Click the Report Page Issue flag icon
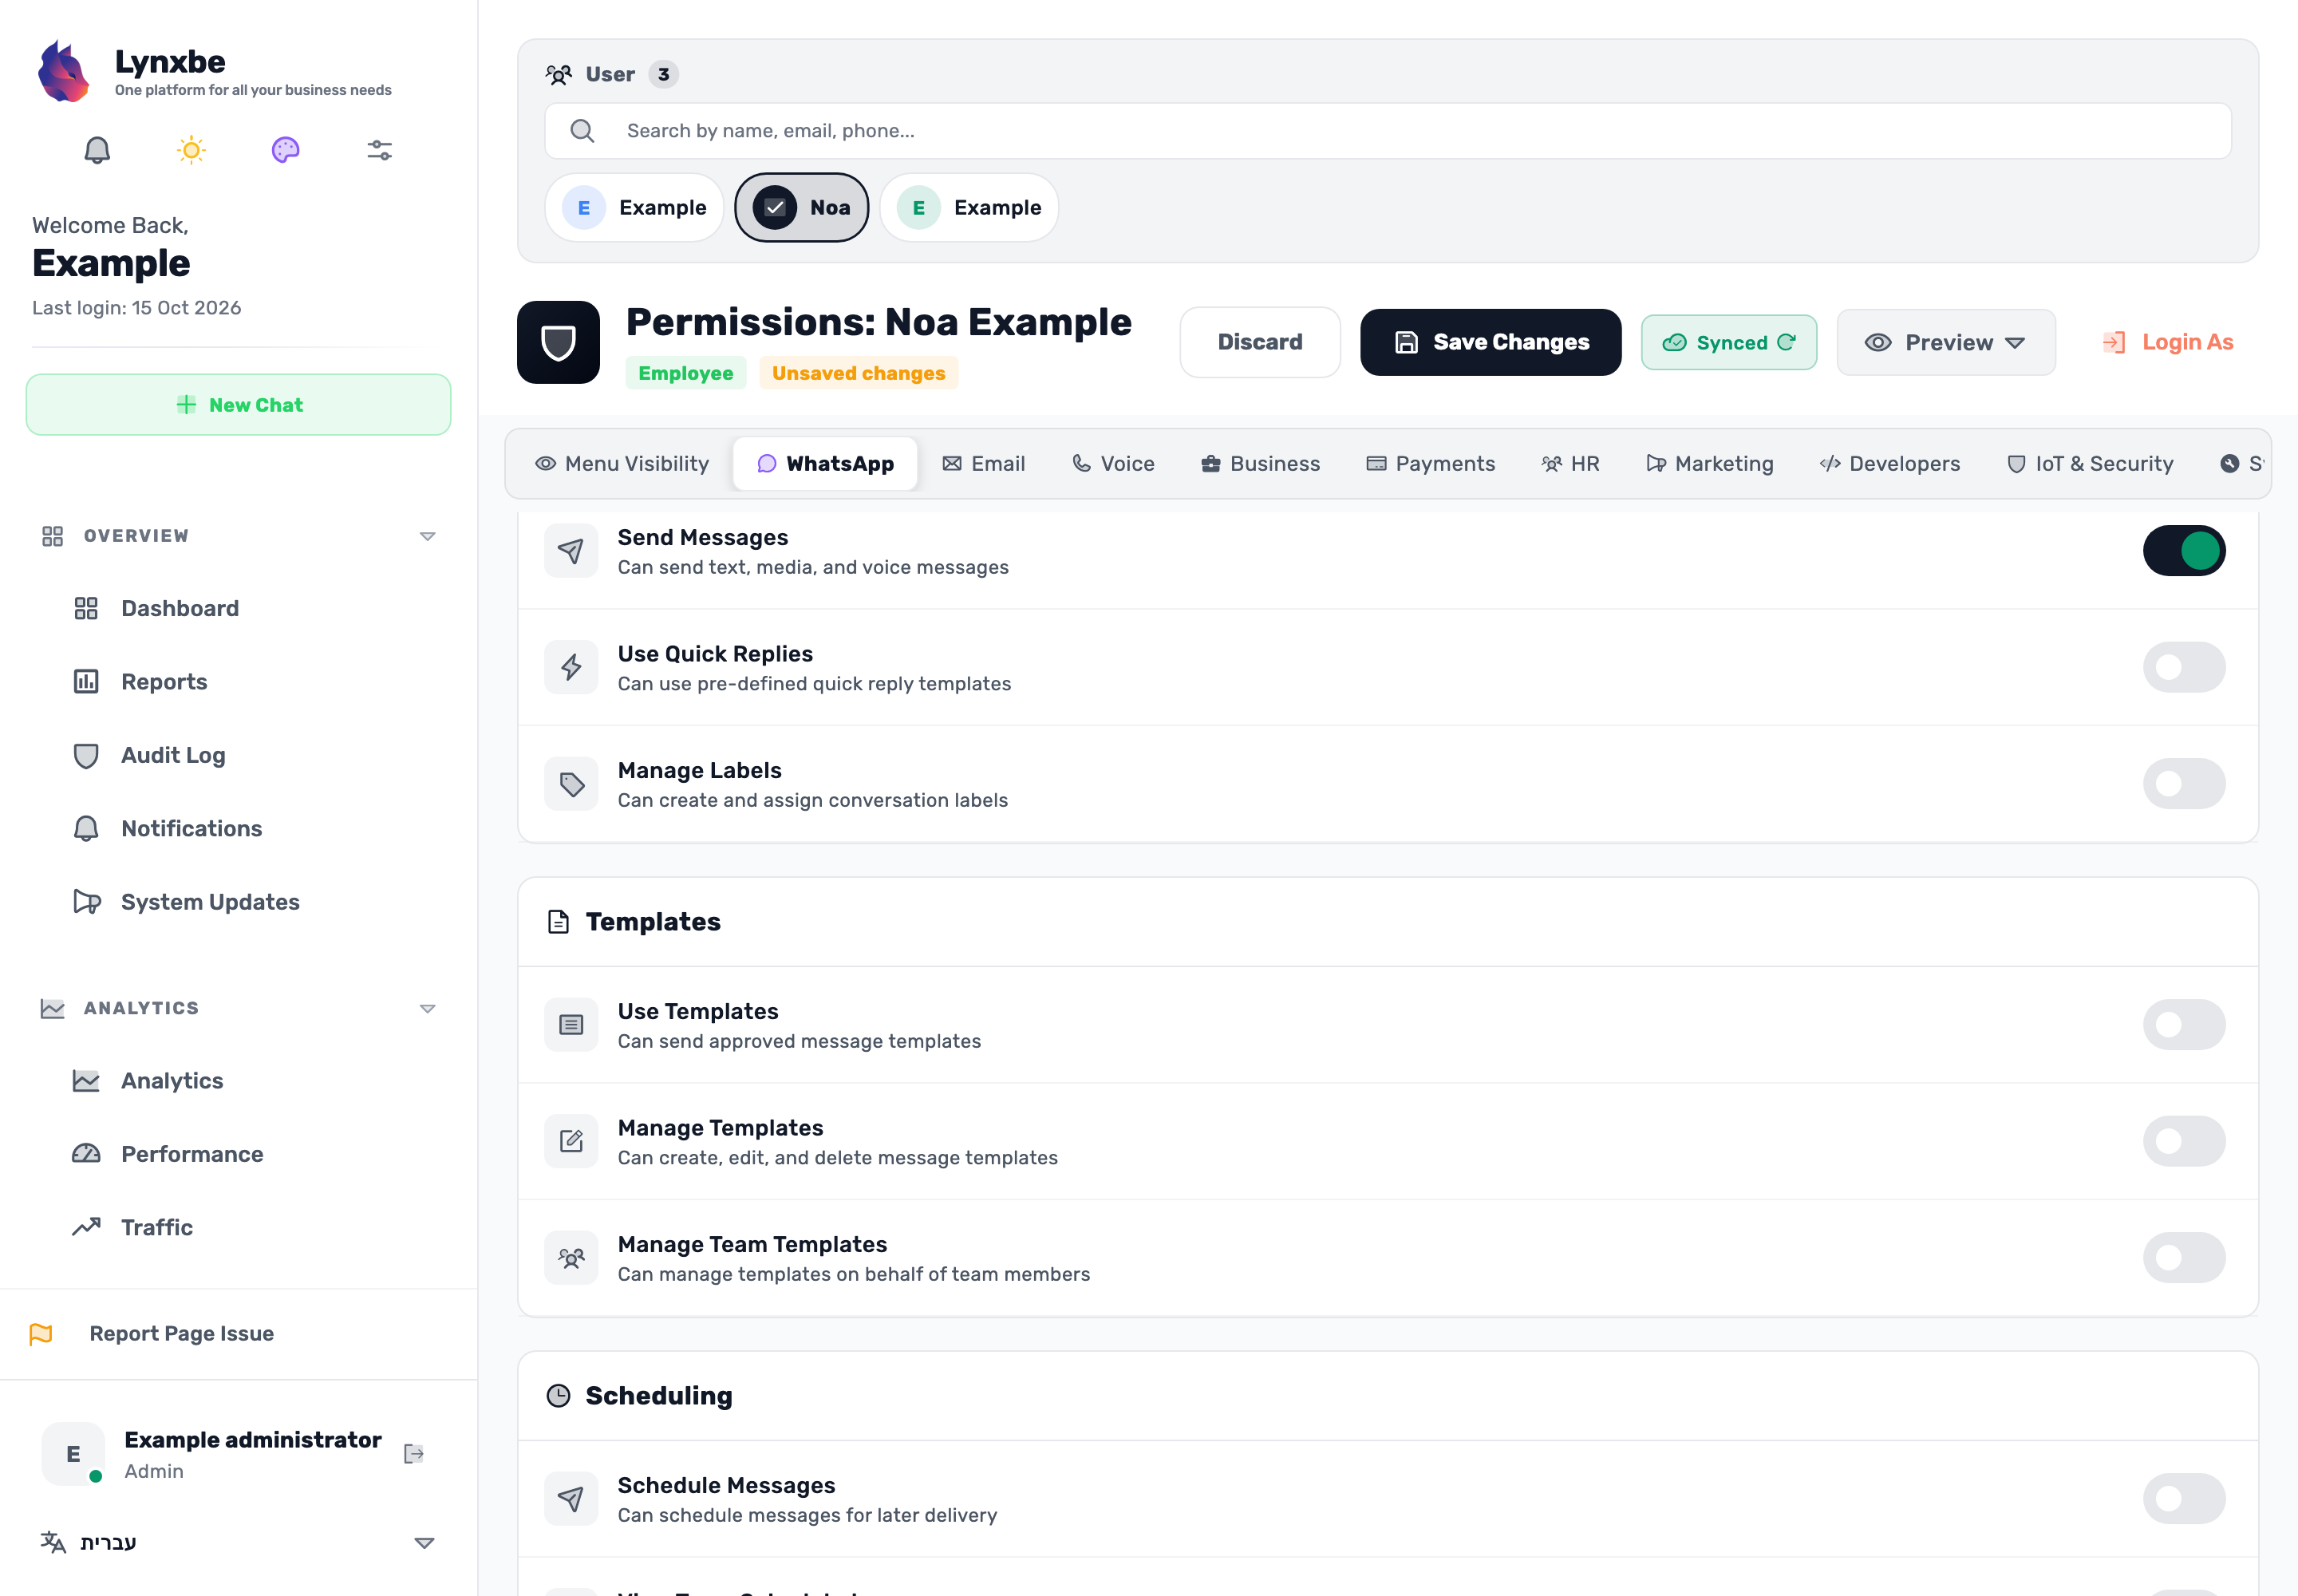 tap(41, 1334)
